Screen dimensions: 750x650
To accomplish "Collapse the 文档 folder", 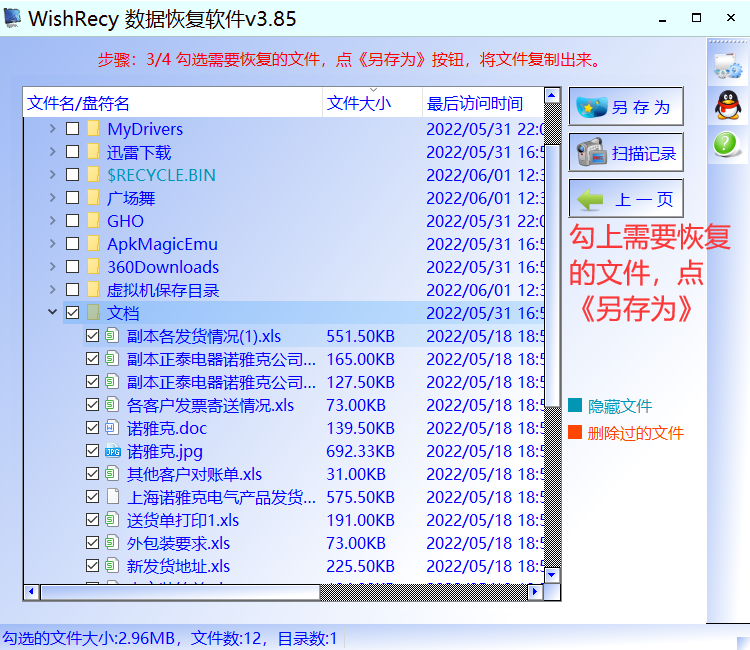I will tap(53, 312).
